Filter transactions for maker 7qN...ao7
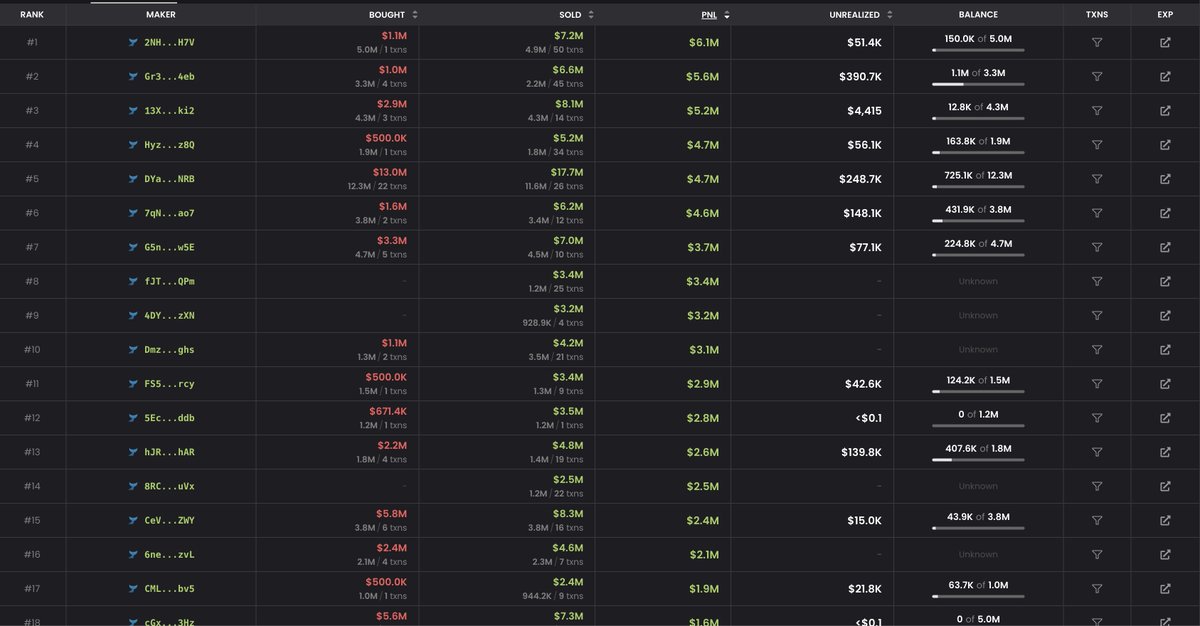The image size is (1200, 626). pyautogui.click(x=1097, y=213)
